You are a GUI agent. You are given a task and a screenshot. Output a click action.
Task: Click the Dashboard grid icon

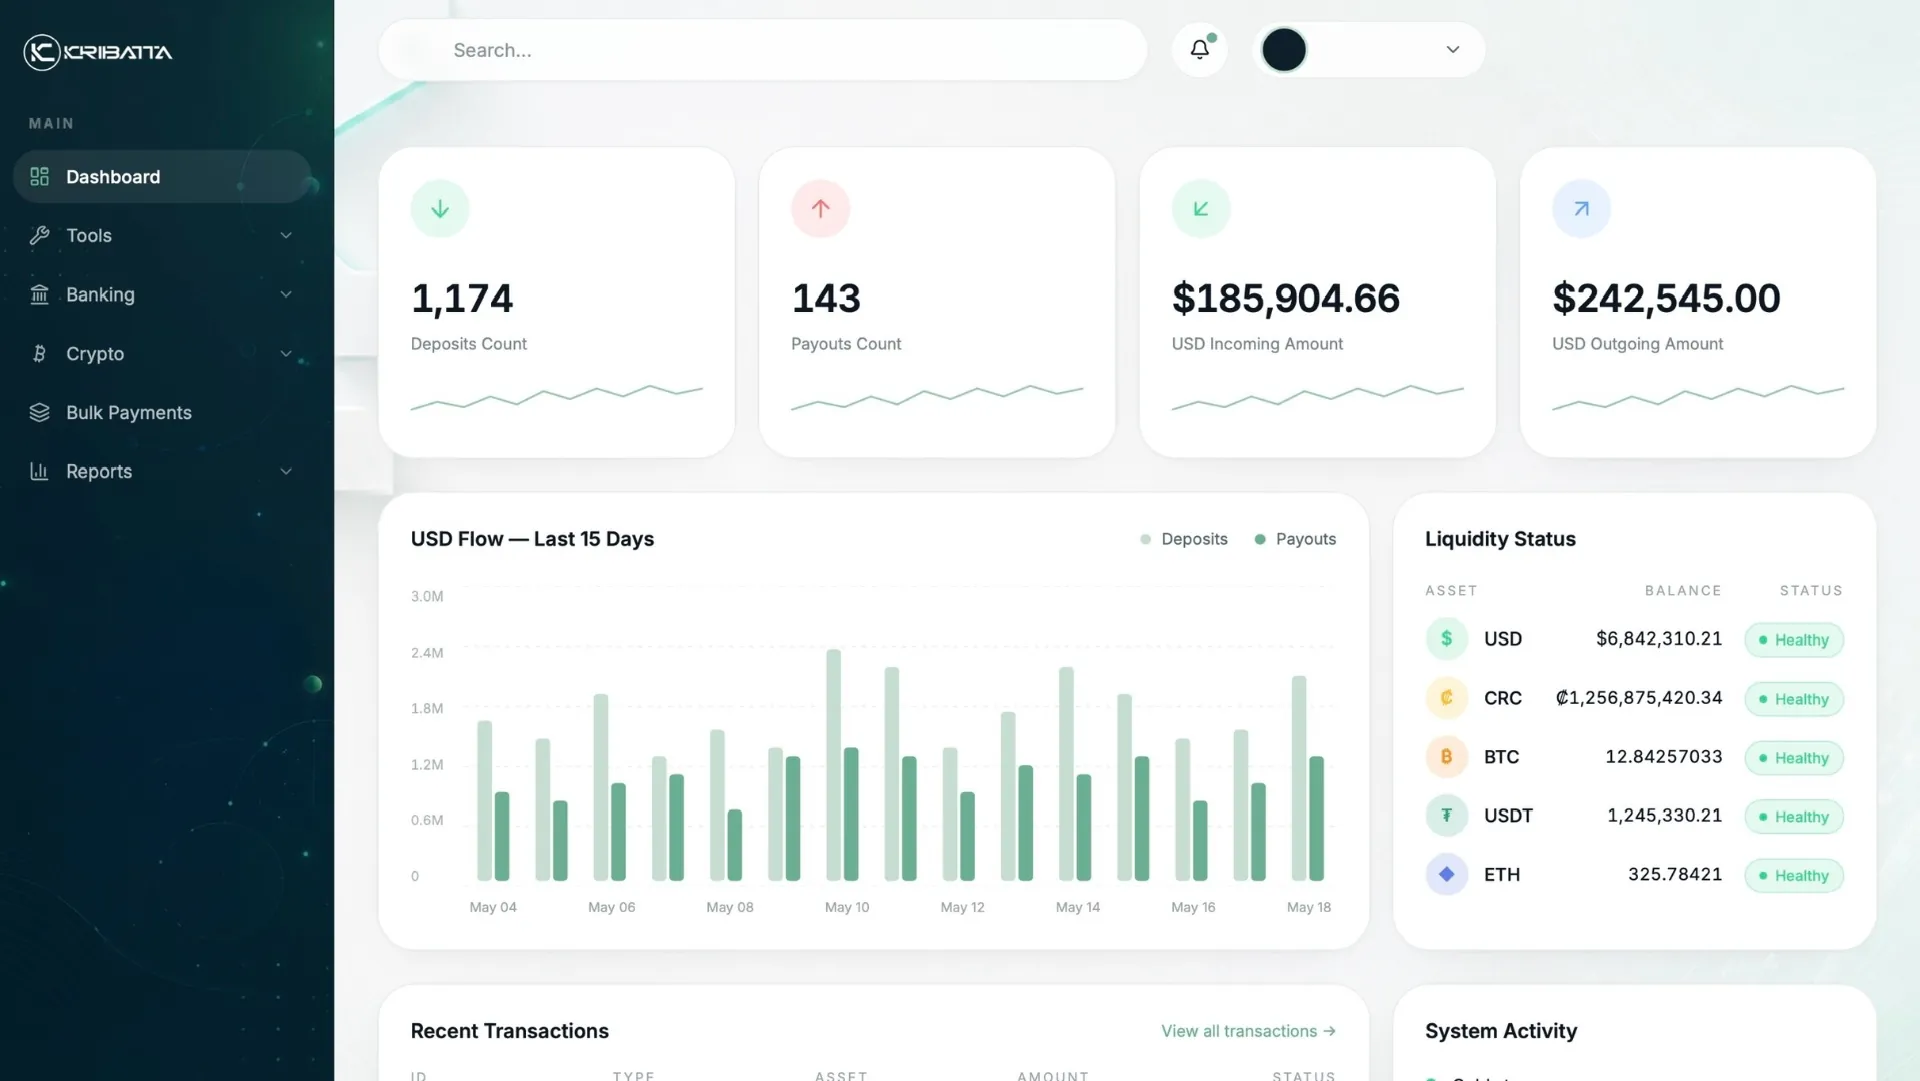point(39,177)
